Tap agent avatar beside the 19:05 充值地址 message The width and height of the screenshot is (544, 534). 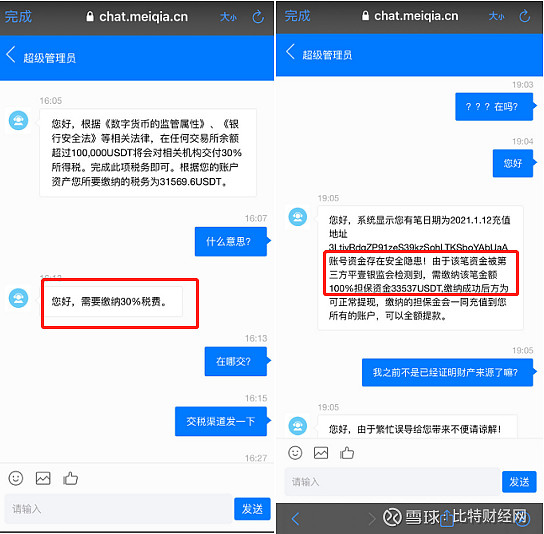[298, 217]
